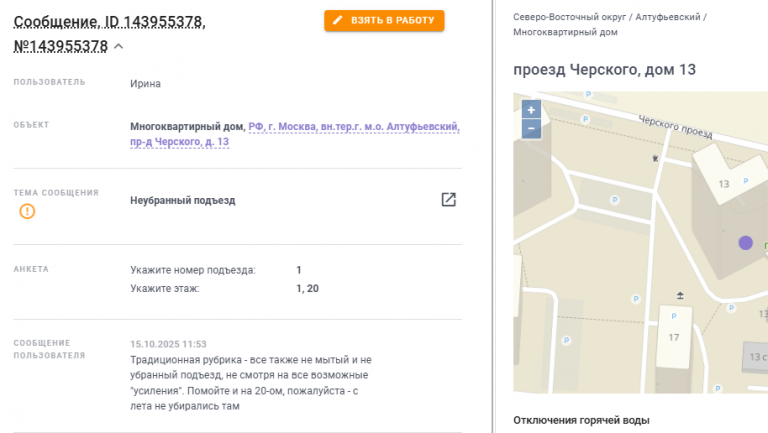Open the address link 'пр-д Черского, д. 13'

(179, 142)
